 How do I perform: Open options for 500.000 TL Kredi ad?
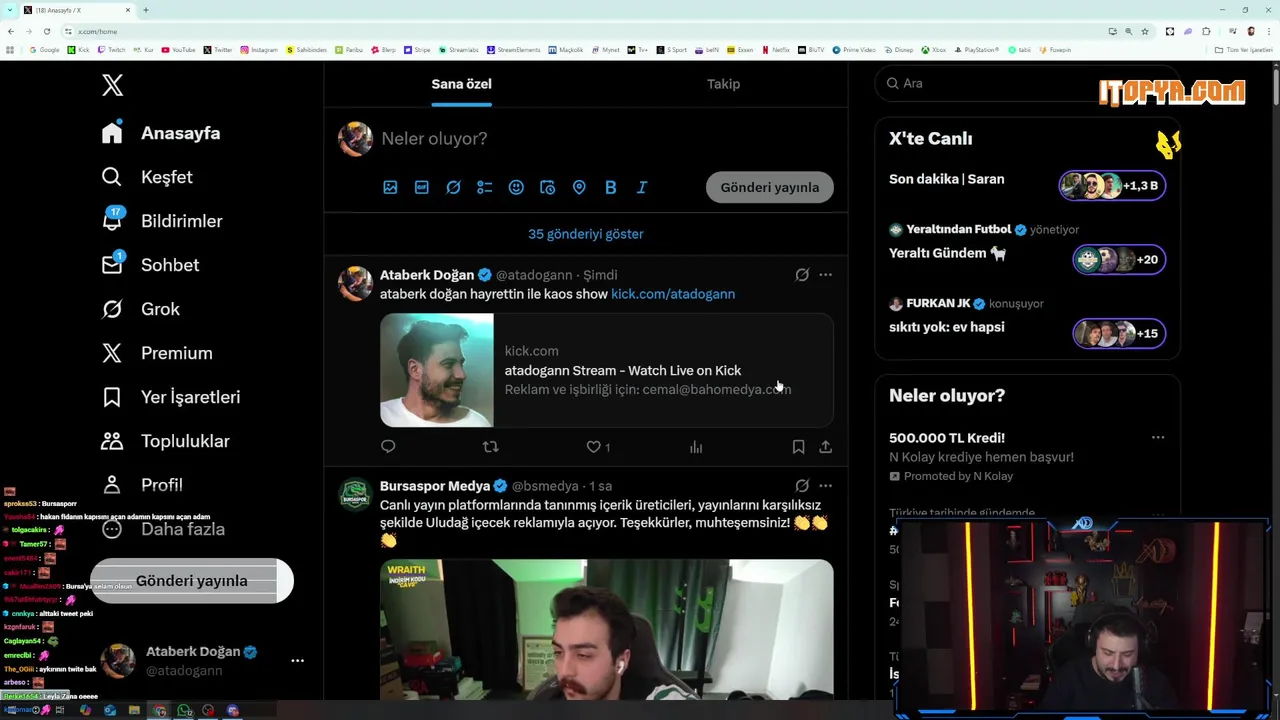1157,438
